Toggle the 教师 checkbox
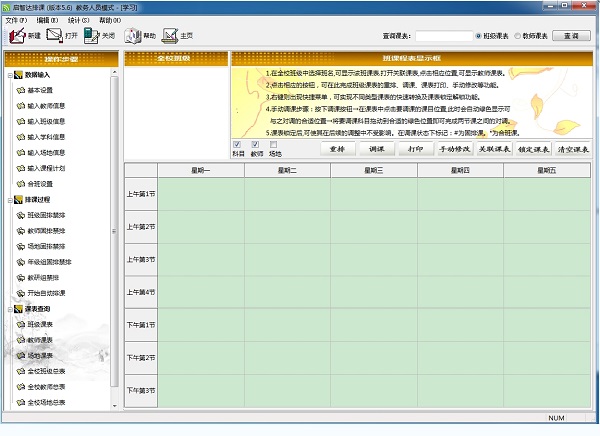This screenshot has width=600, height=436. (256, 144)
